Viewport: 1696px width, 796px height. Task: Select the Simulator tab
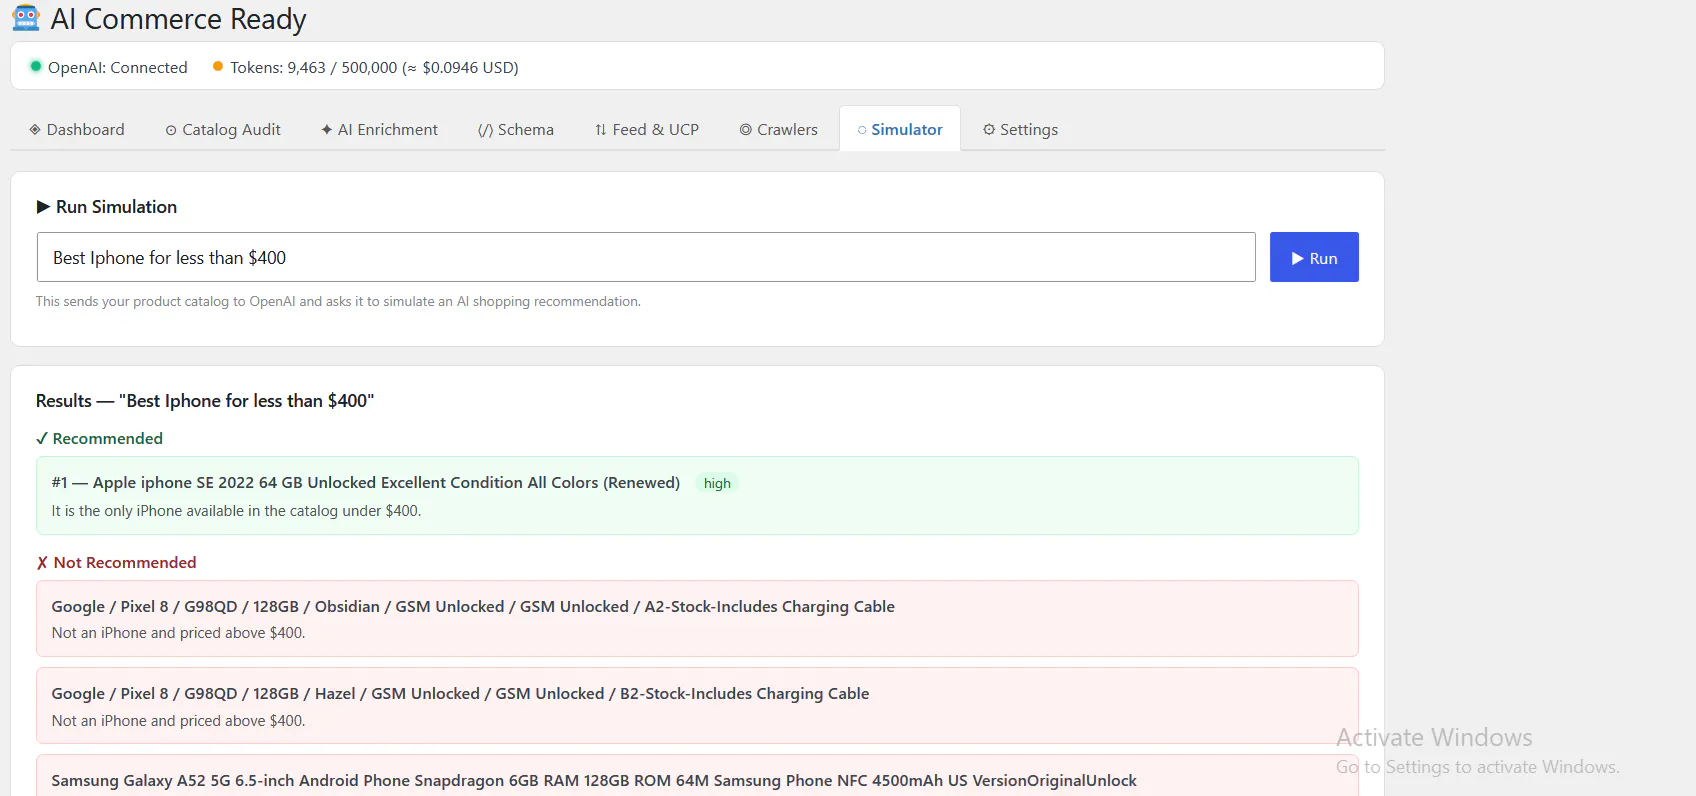(900, 129)
